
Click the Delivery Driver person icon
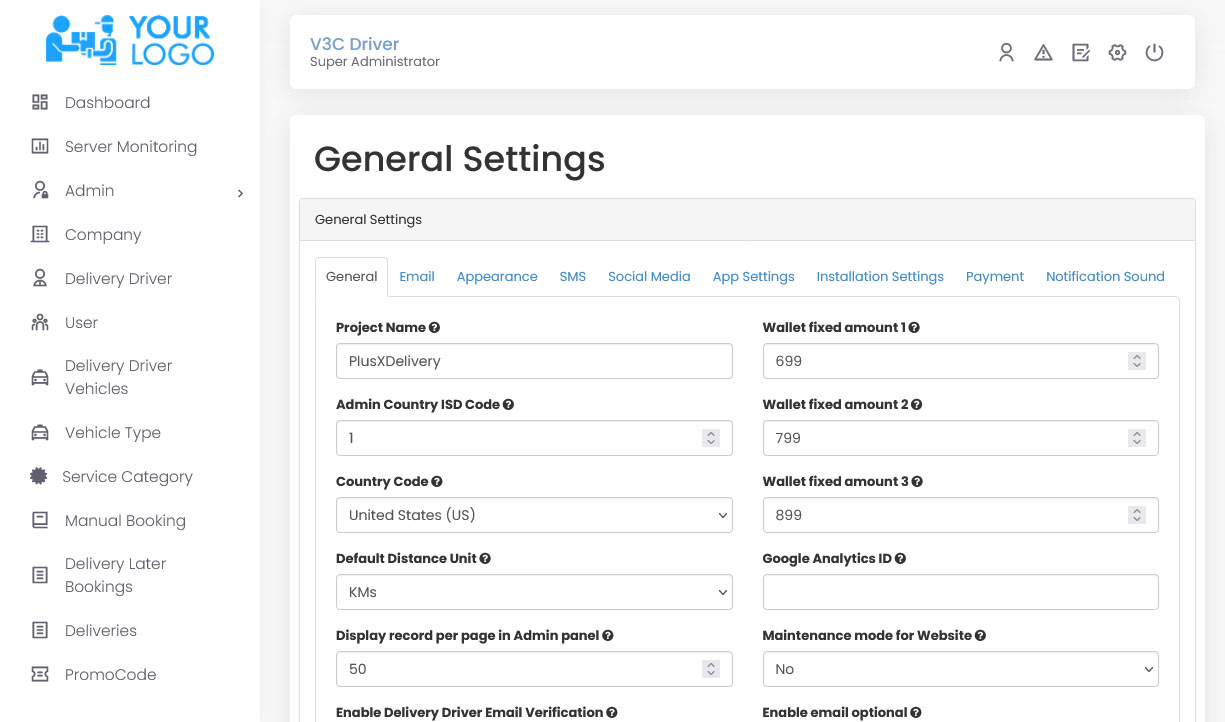[x=40, y=278]
